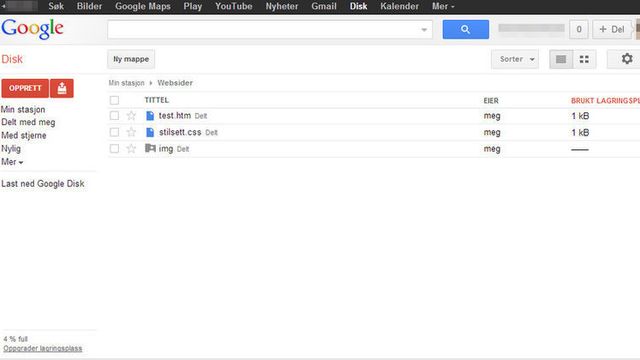This screenshot has height=360, width=640.
Task: Open Gmail in the top bar
Action: coord(324,7)
